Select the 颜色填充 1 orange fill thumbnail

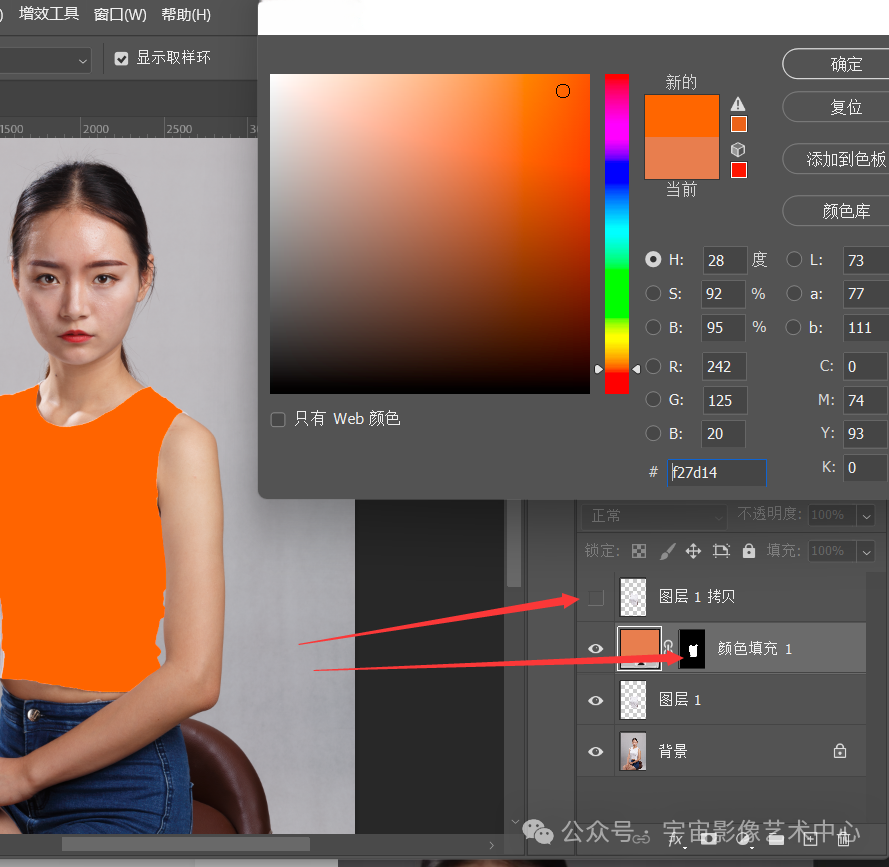tap(639, 649)
